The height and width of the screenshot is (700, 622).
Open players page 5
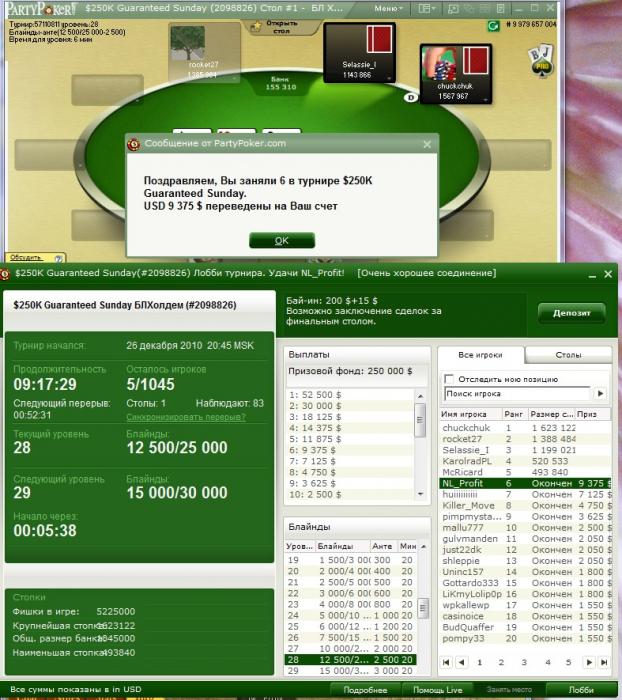[568, 662]
